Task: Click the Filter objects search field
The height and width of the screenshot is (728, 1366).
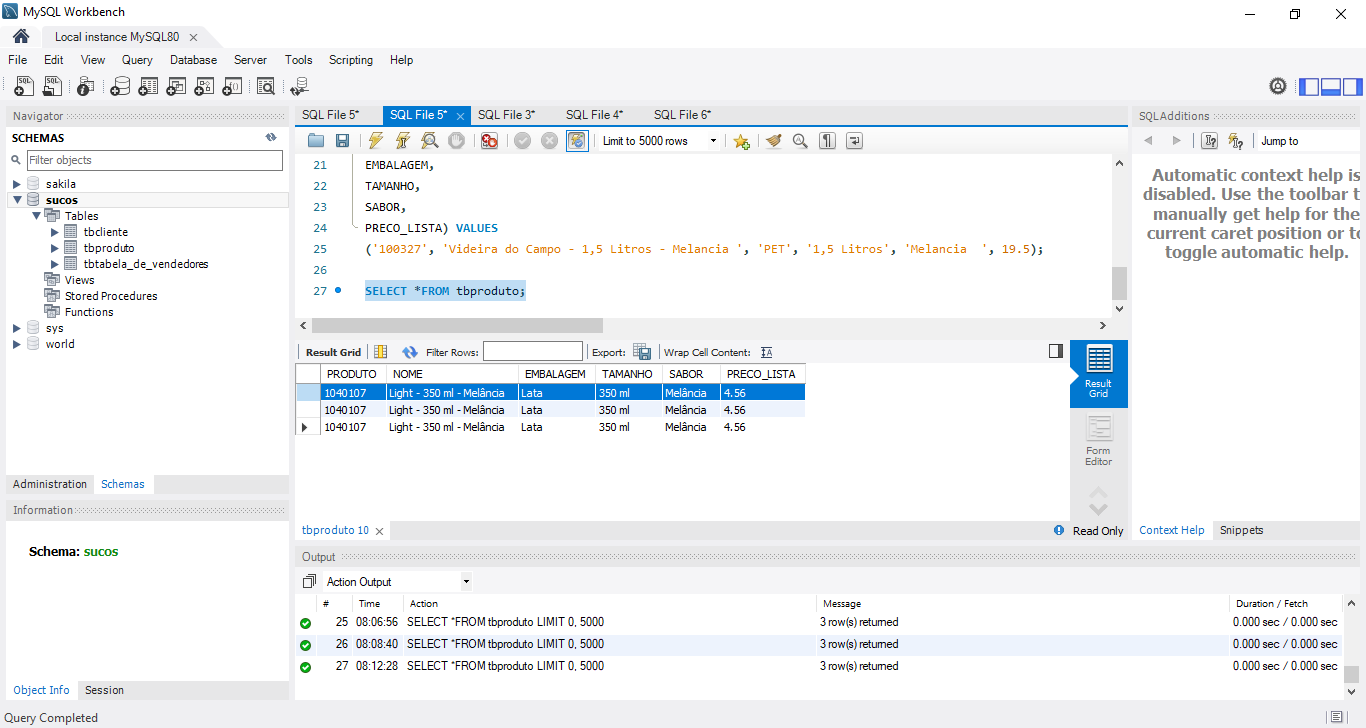Action: pos(155,160)
